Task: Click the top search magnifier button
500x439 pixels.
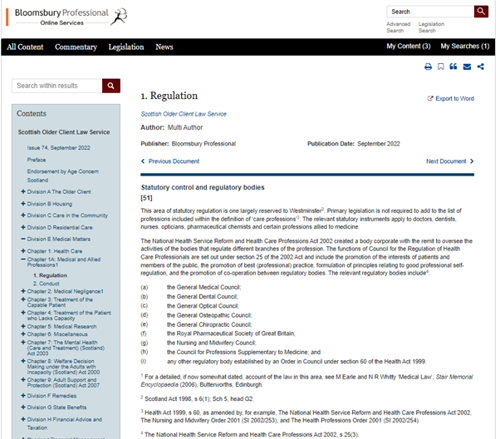Action: [481, 11]
